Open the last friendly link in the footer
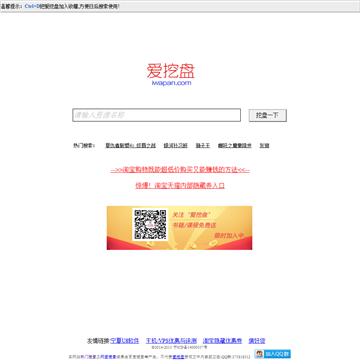 [257, 341]
